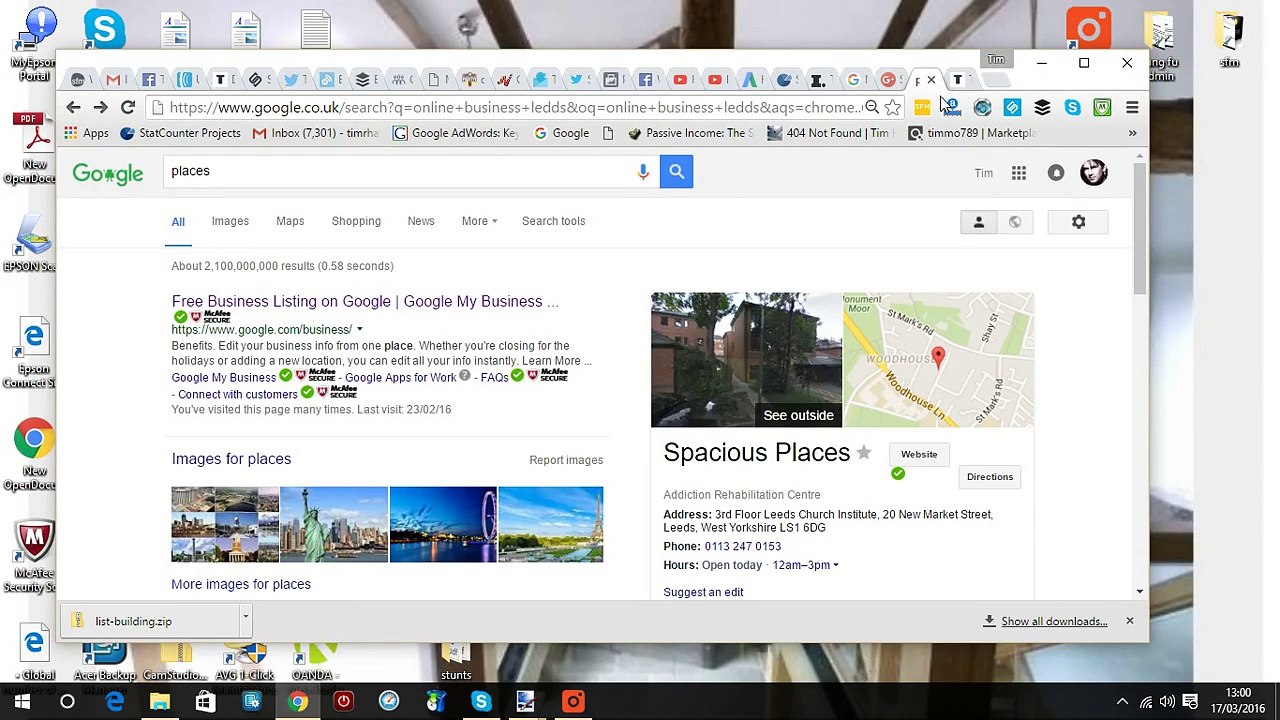Go forward to the next page
Screen dimensions: 1280x720
click(x=100, y=107)
